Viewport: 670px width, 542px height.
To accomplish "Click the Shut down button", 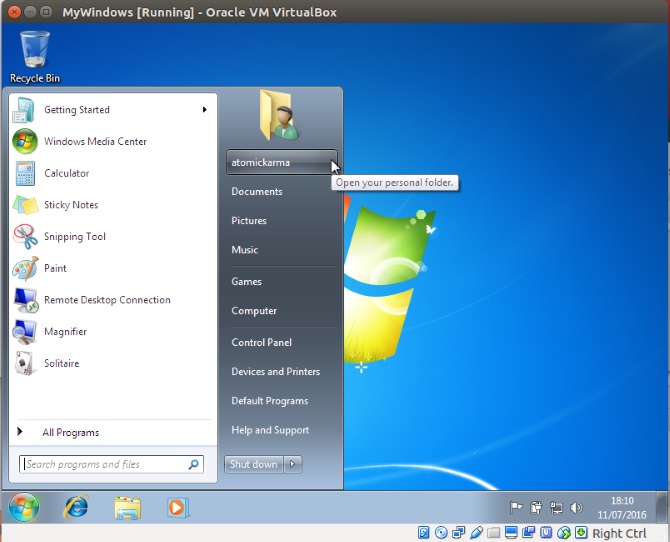I will click(253, 464).
